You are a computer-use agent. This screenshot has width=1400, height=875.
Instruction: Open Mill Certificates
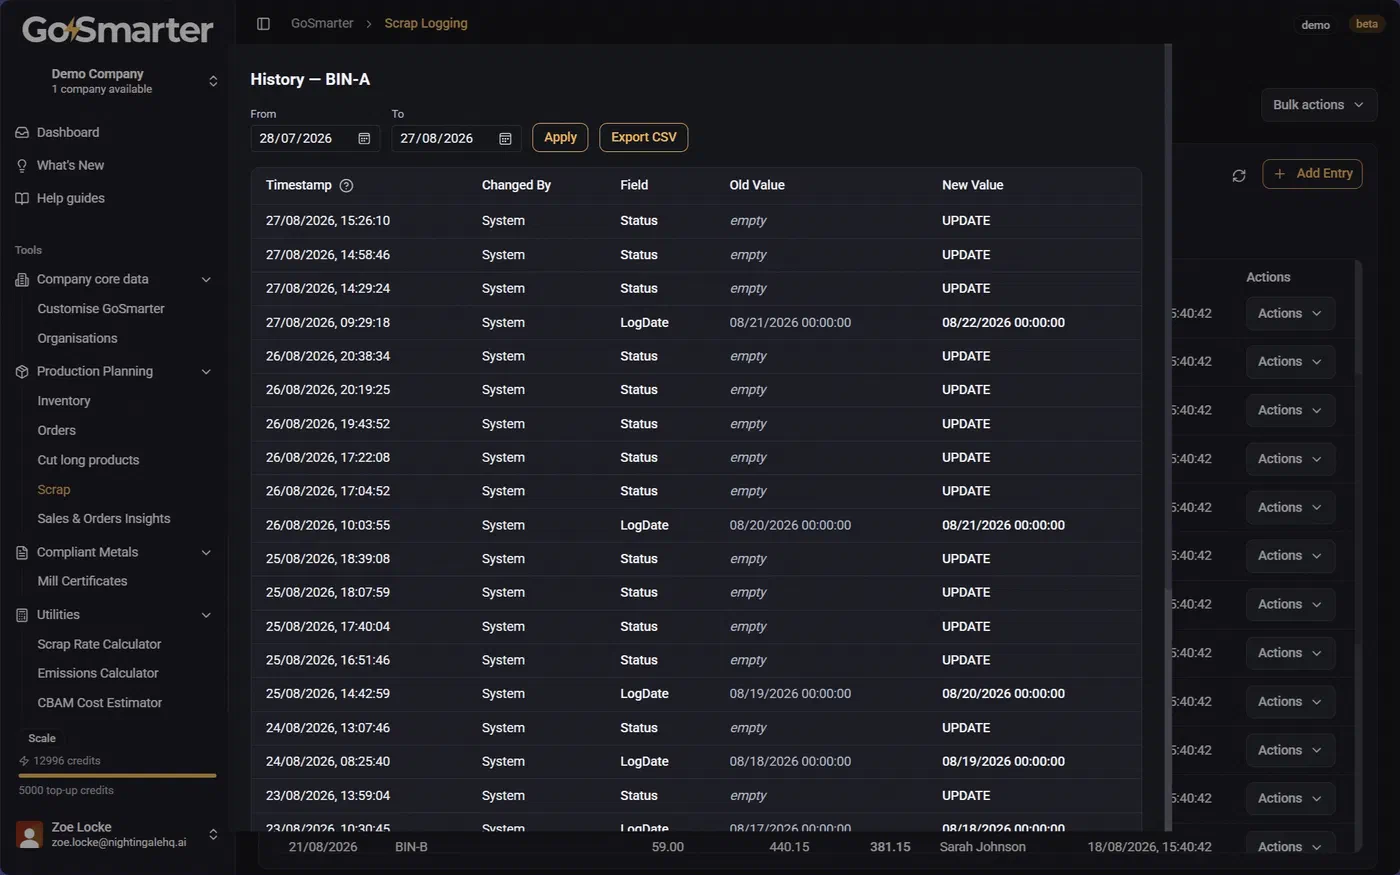click(82, 581)
